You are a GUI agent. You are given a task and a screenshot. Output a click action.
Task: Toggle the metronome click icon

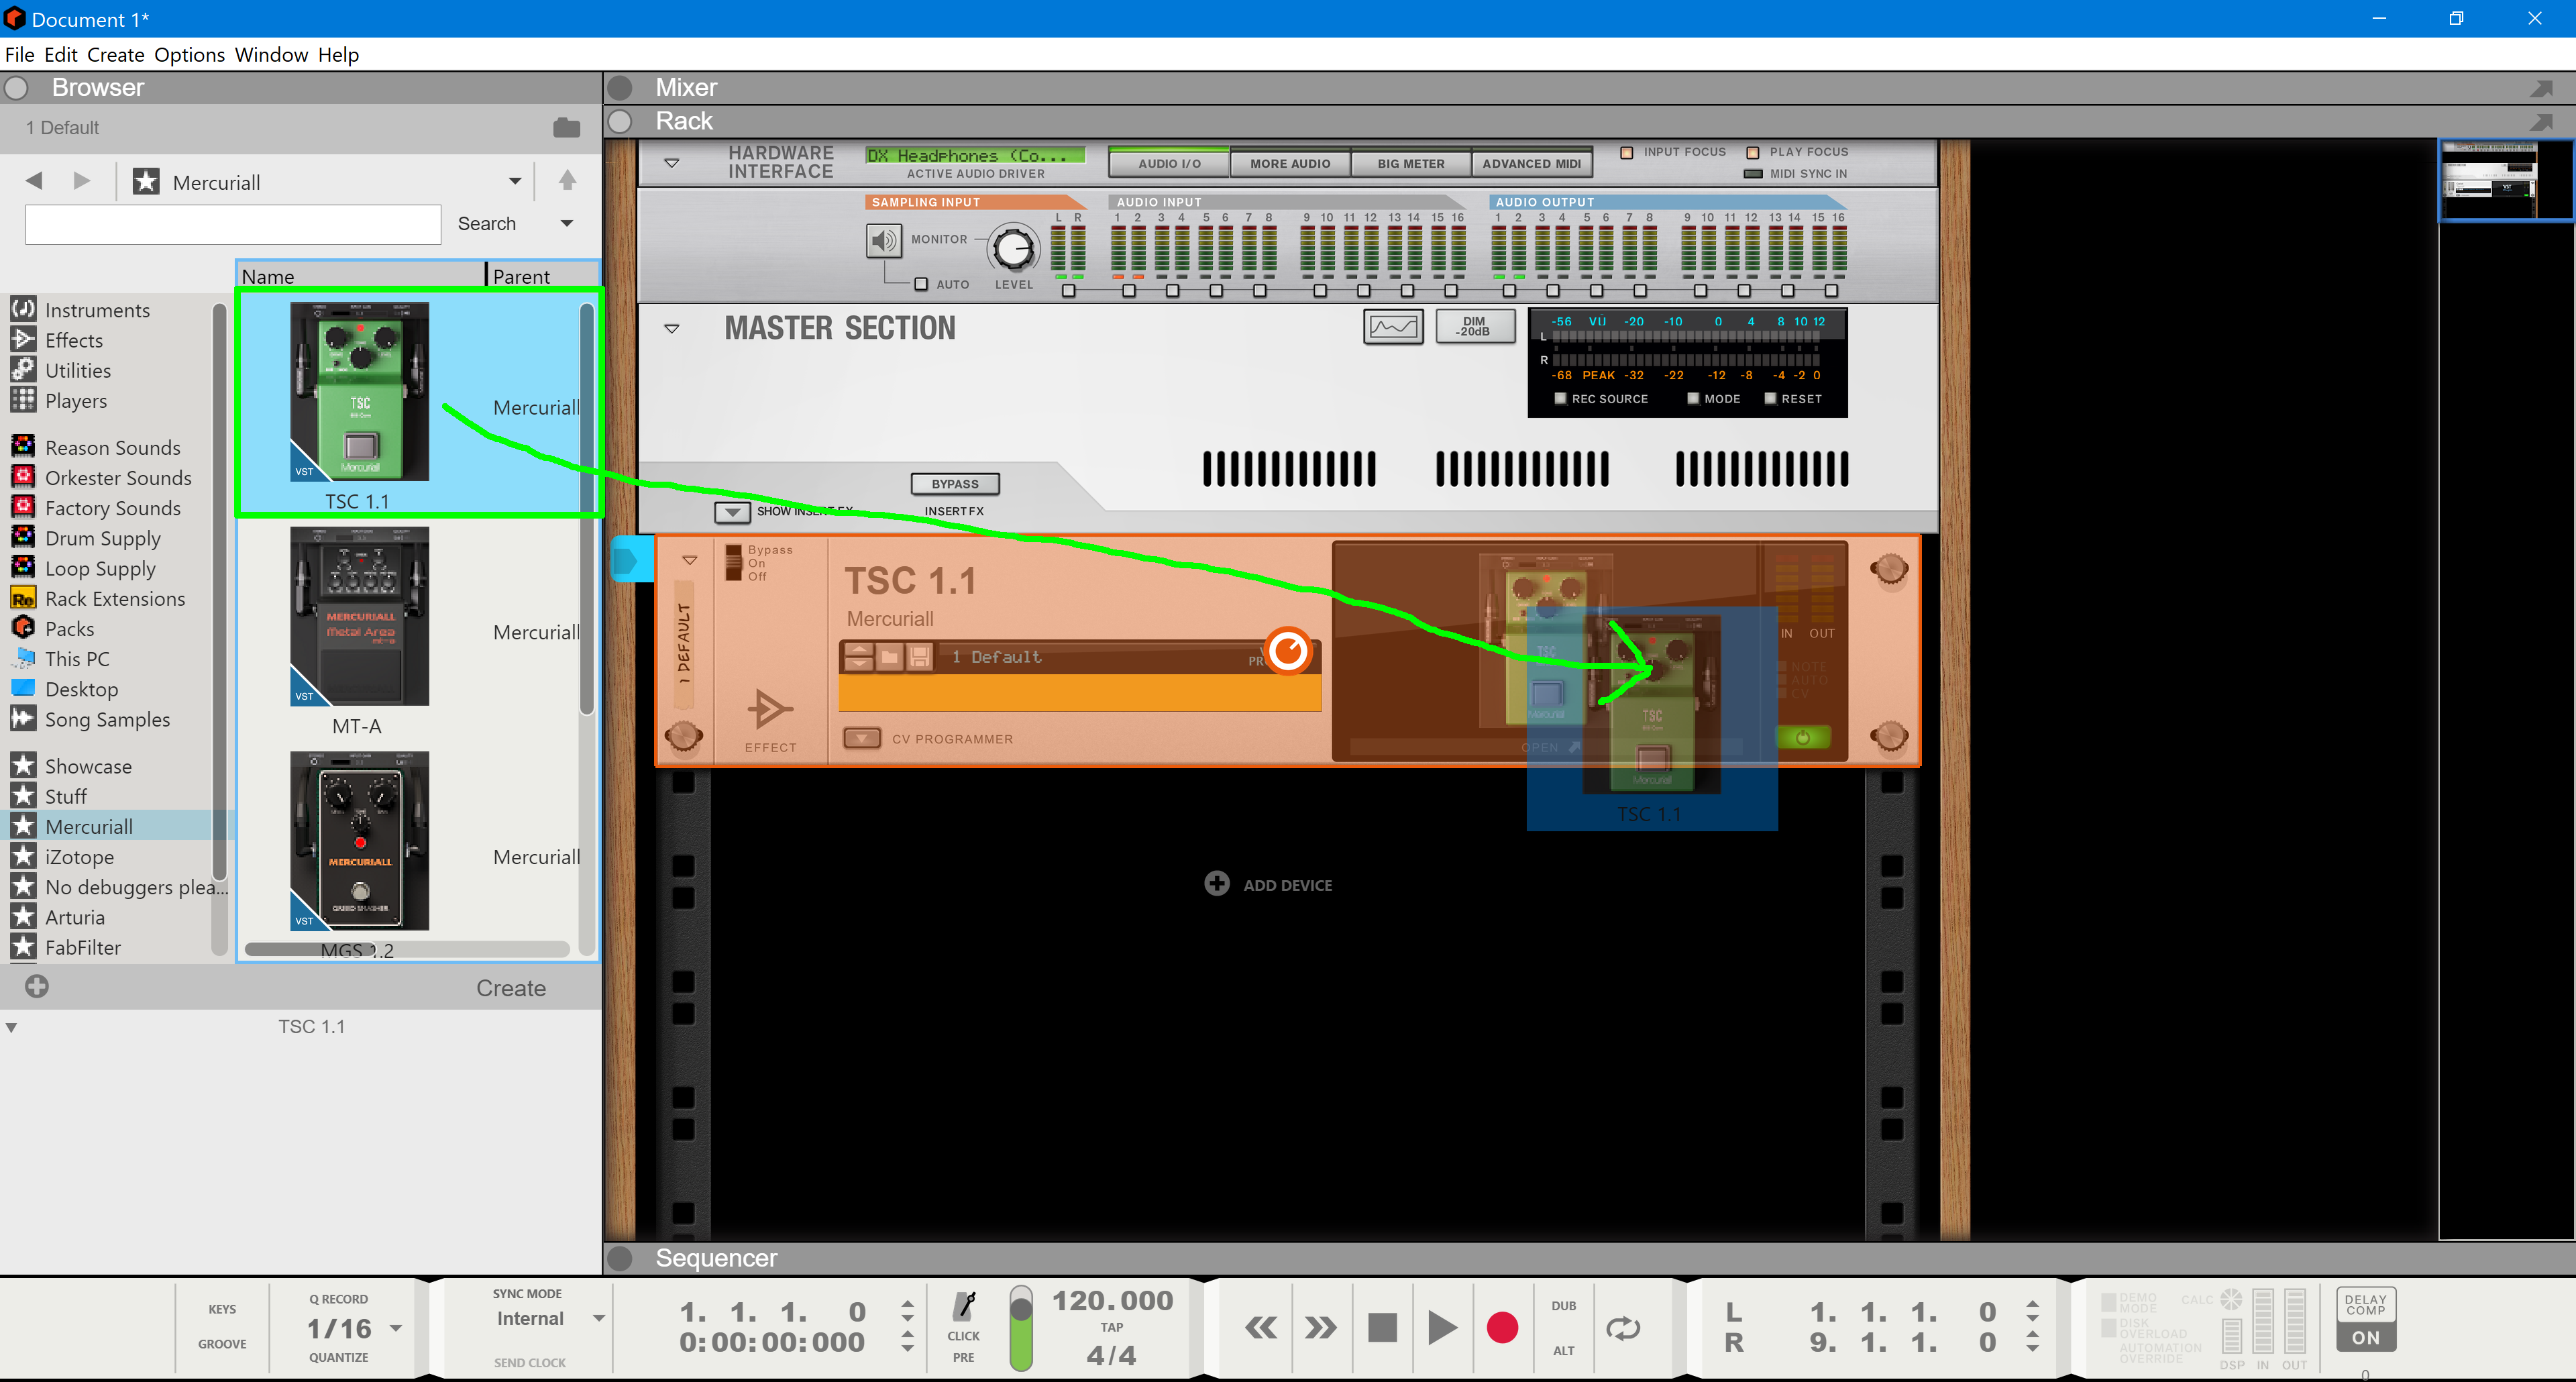coord(964,1306)
